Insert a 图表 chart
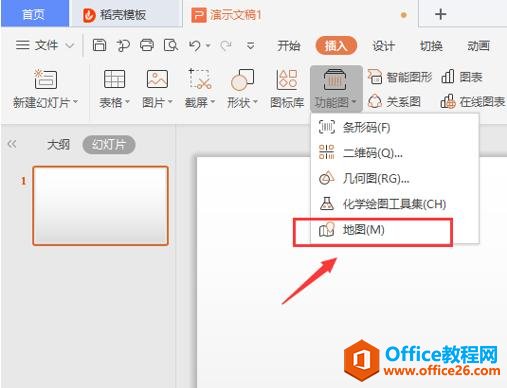Image resolution: width=507 pixels, height=388 pixels. pyautogui.click(x=462, y=77)
